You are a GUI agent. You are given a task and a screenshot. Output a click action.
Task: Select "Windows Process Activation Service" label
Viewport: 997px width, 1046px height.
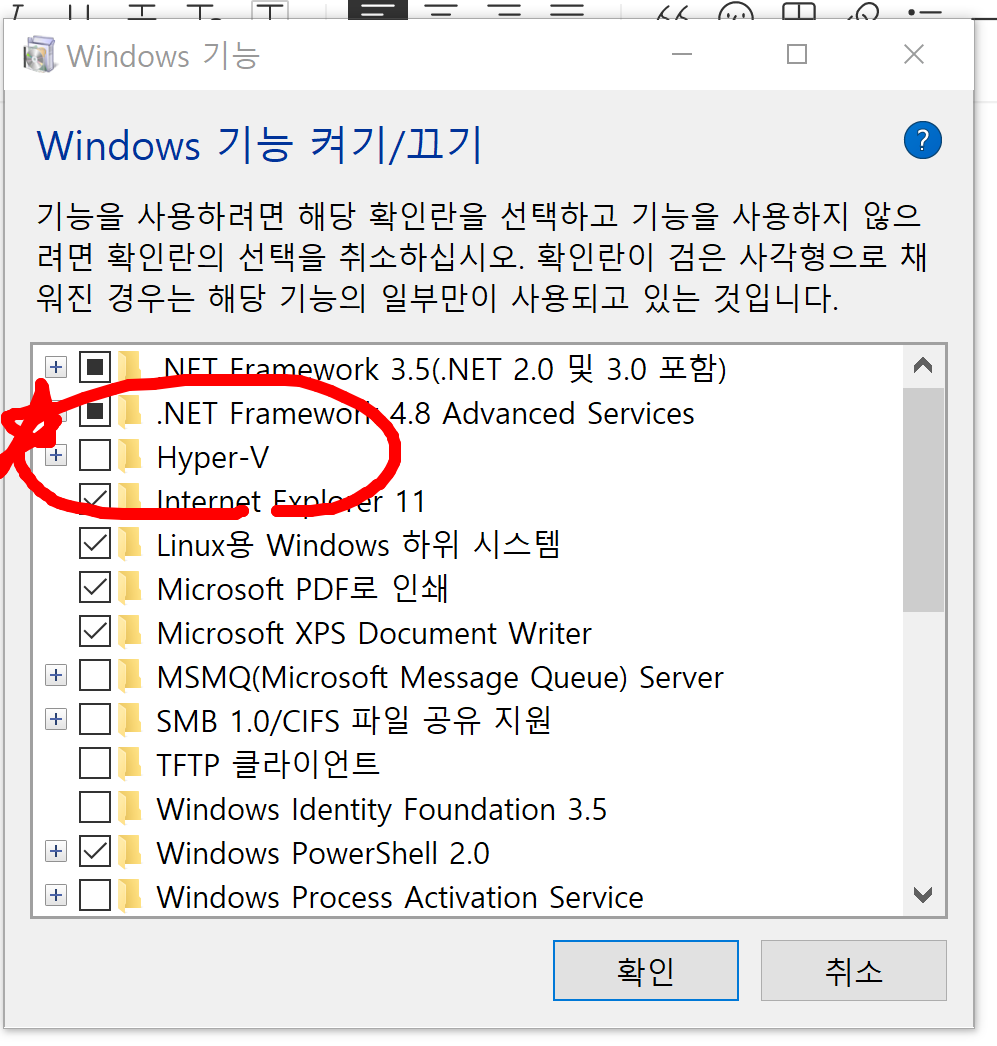coord(400,898)
